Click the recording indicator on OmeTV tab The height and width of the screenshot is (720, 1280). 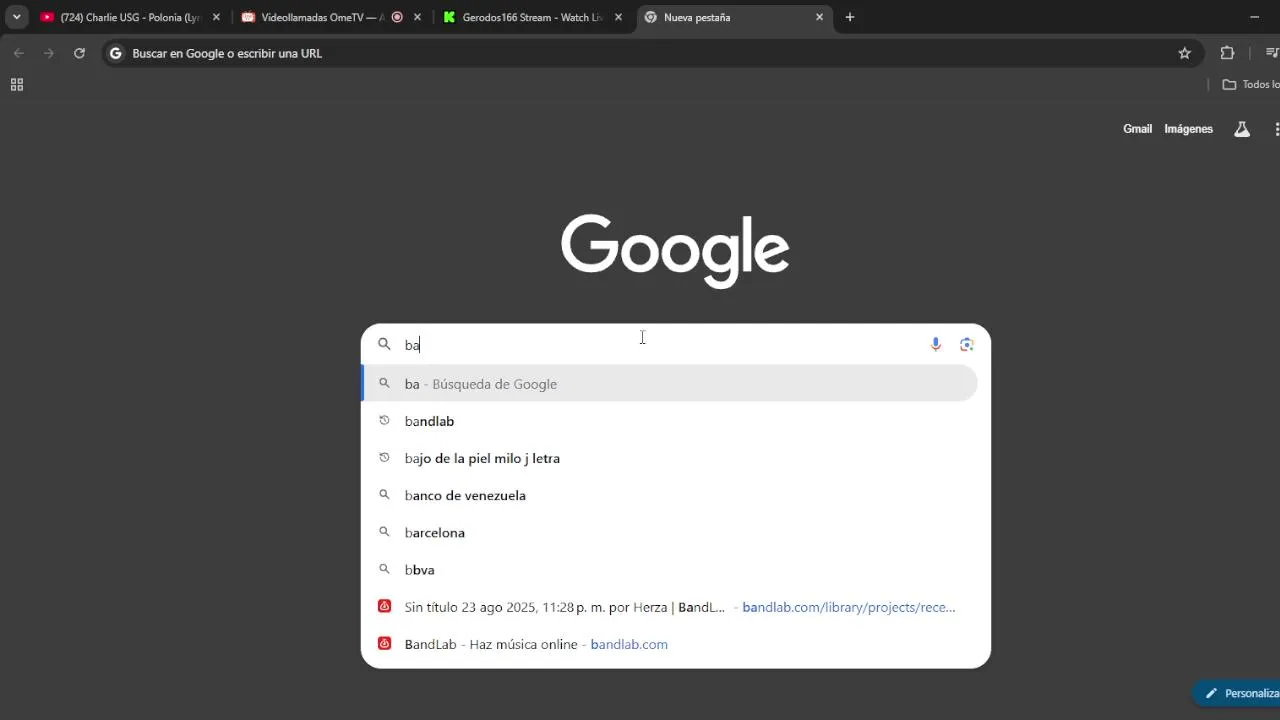397,17
